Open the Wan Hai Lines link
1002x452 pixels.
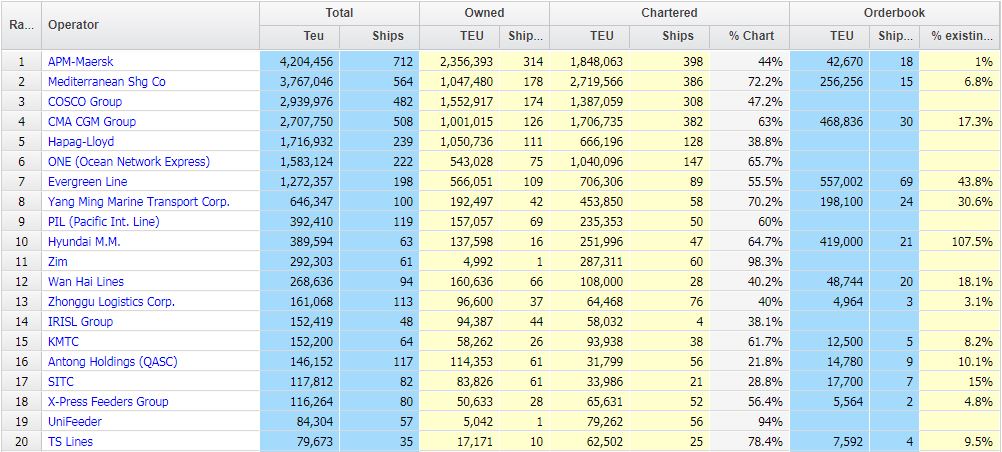point(86,281)
